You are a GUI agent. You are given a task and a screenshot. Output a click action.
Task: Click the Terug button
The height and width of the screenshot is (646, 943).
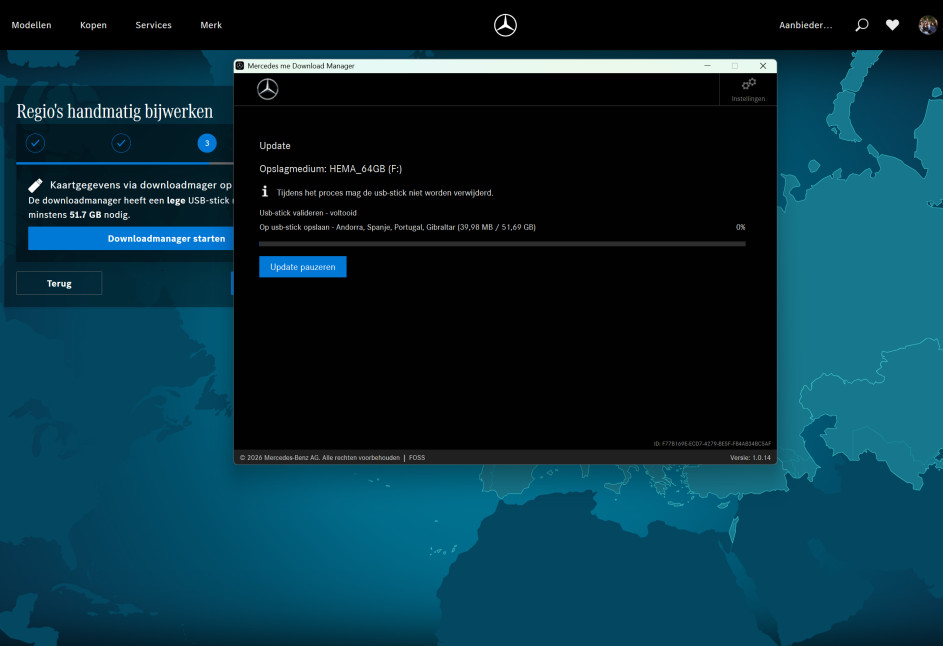click(59, 283)
